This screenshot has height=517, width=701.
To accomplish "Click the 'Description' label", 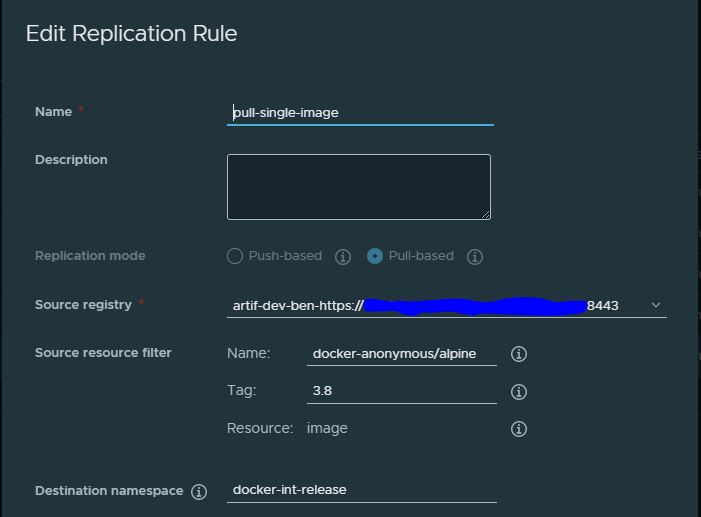I will click(x=71, y=160).
